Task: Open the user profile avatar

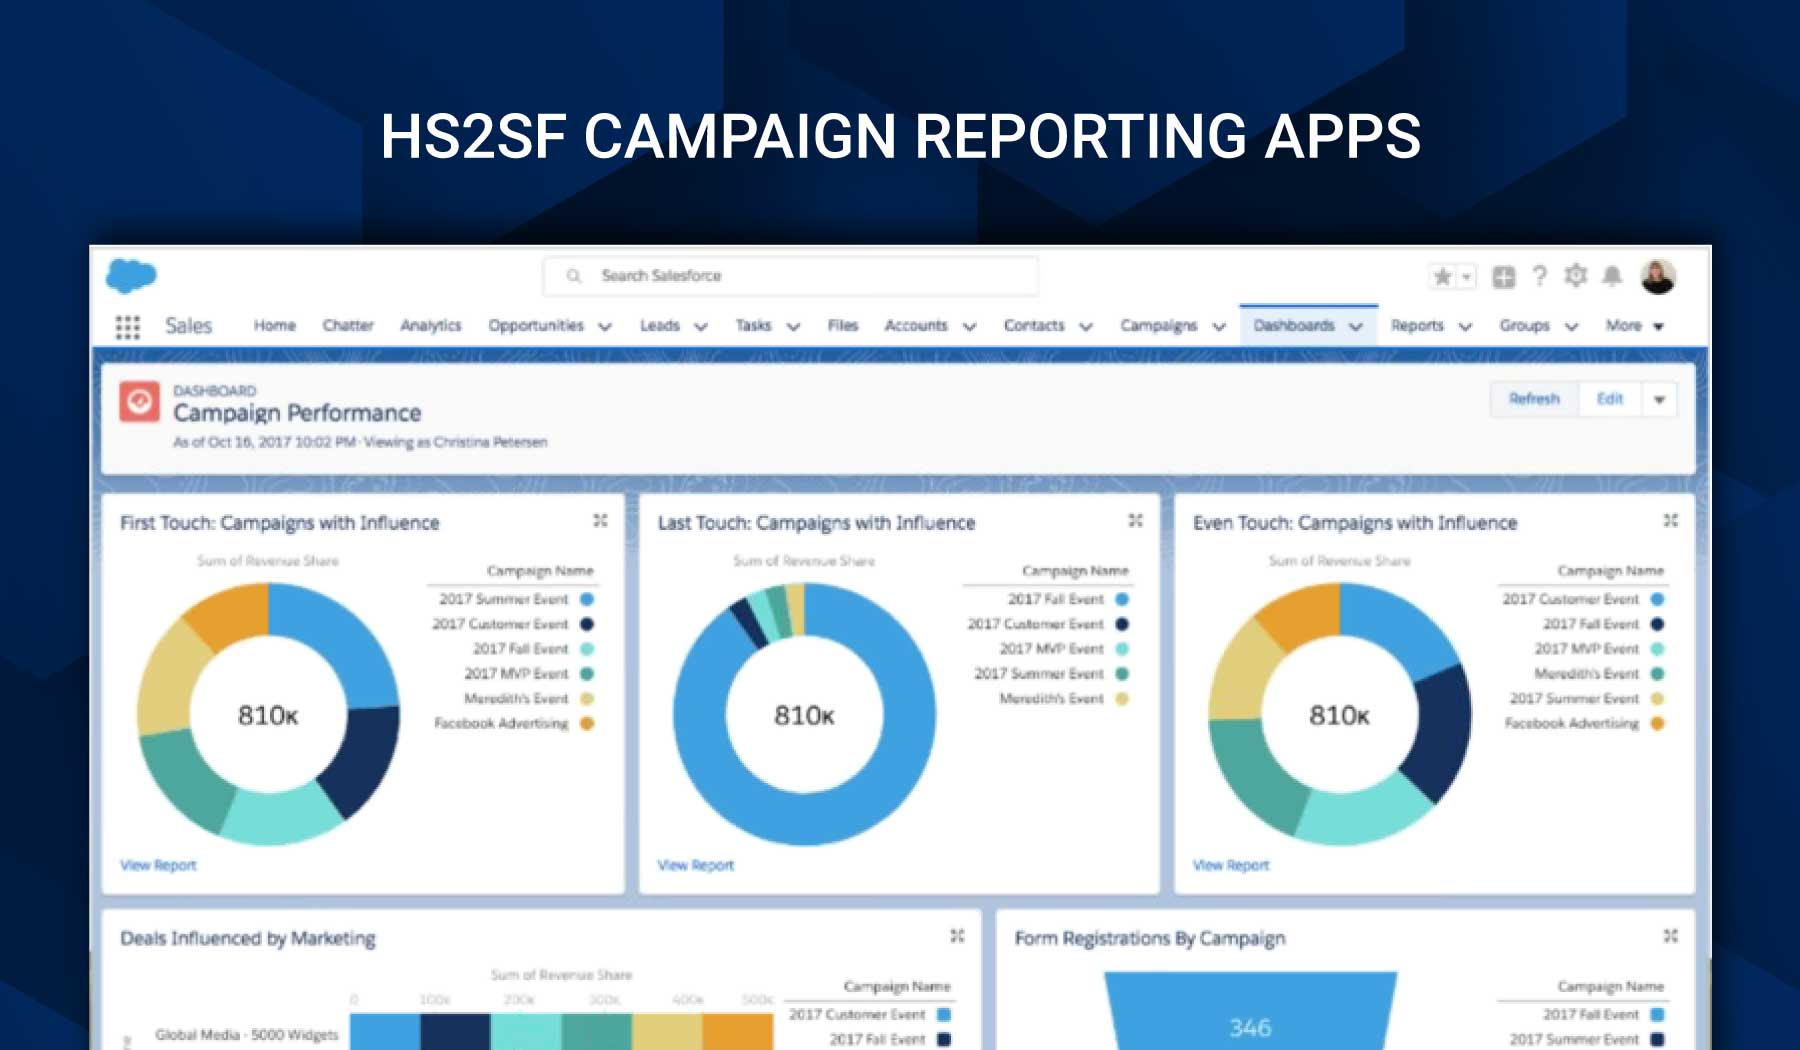Action: (x=1658, y=276)
